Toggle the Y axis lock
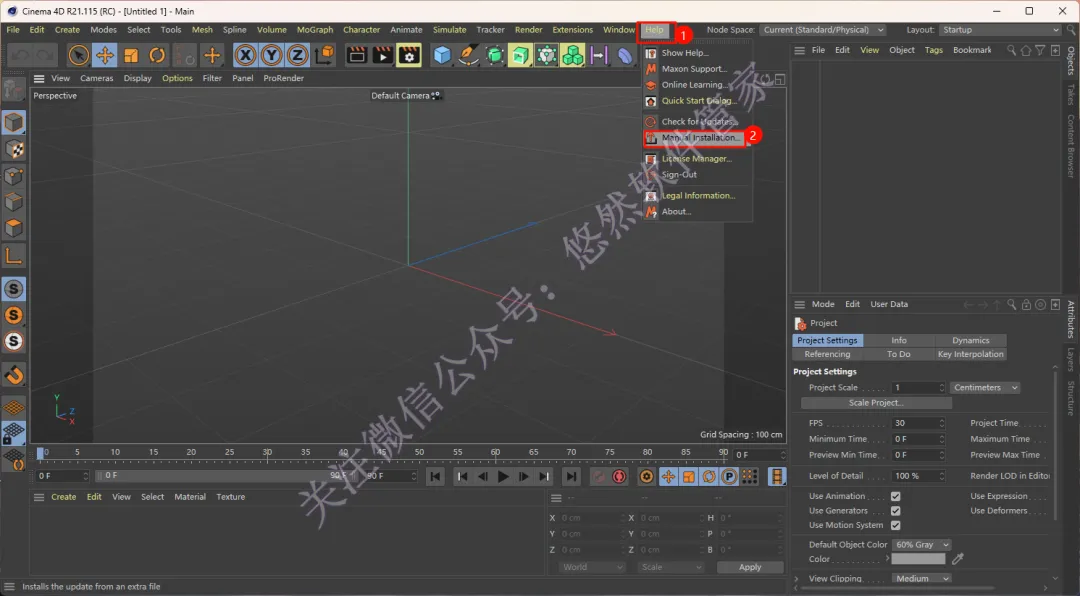The height and width of the screenshot is (596, 1080). 271,55
